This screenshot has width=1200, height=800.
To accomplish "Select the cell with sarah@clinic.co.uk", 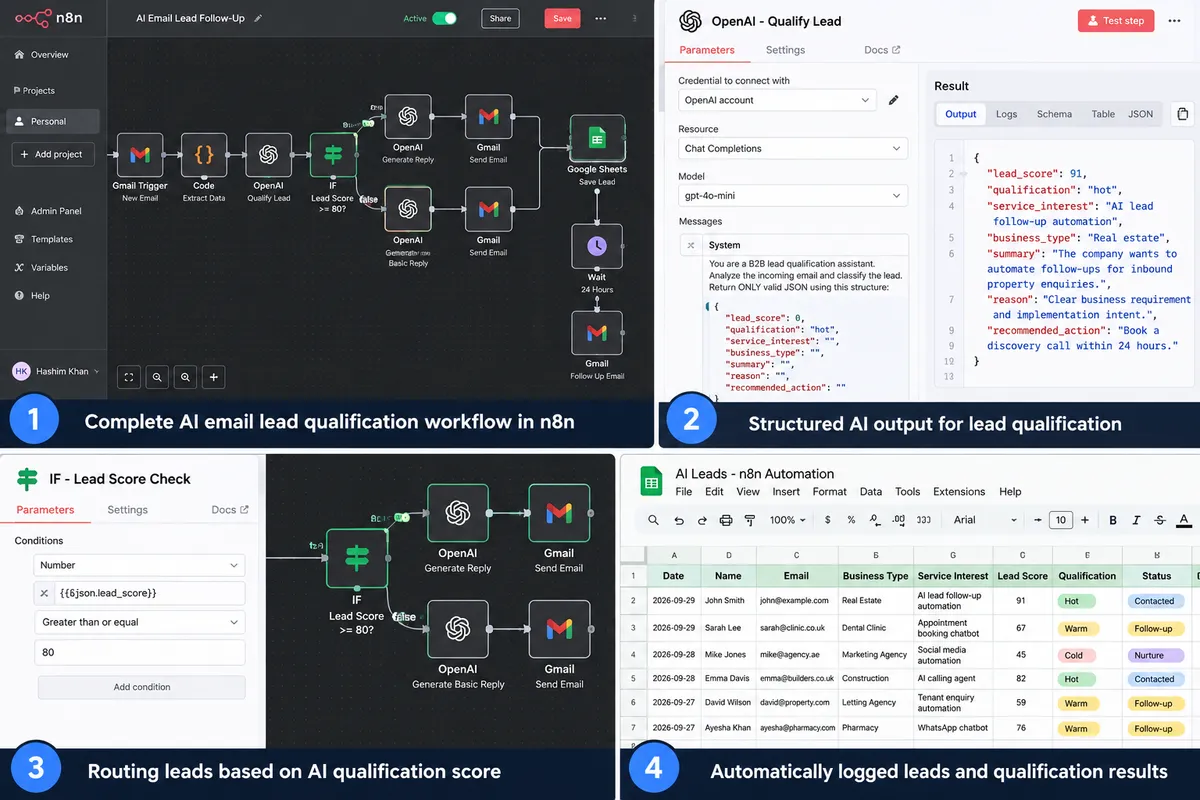I will point(796,628).
